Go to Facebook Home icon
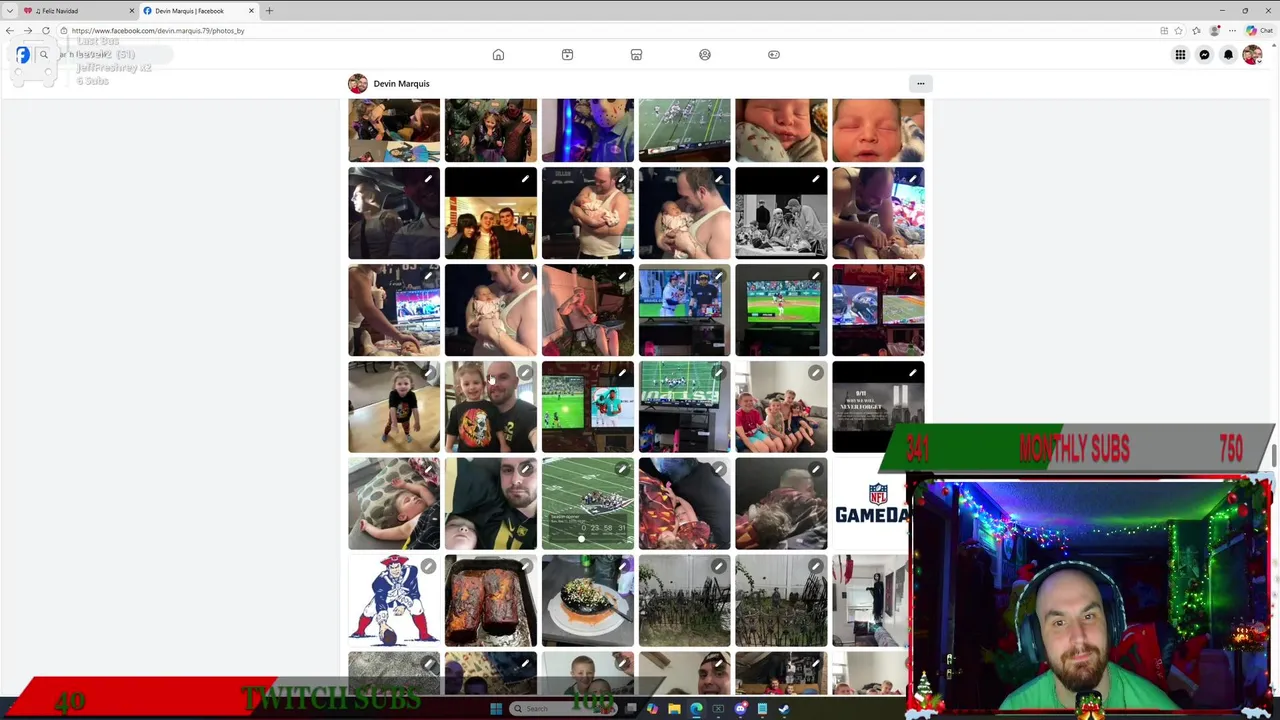 click(x=498, y=55)
